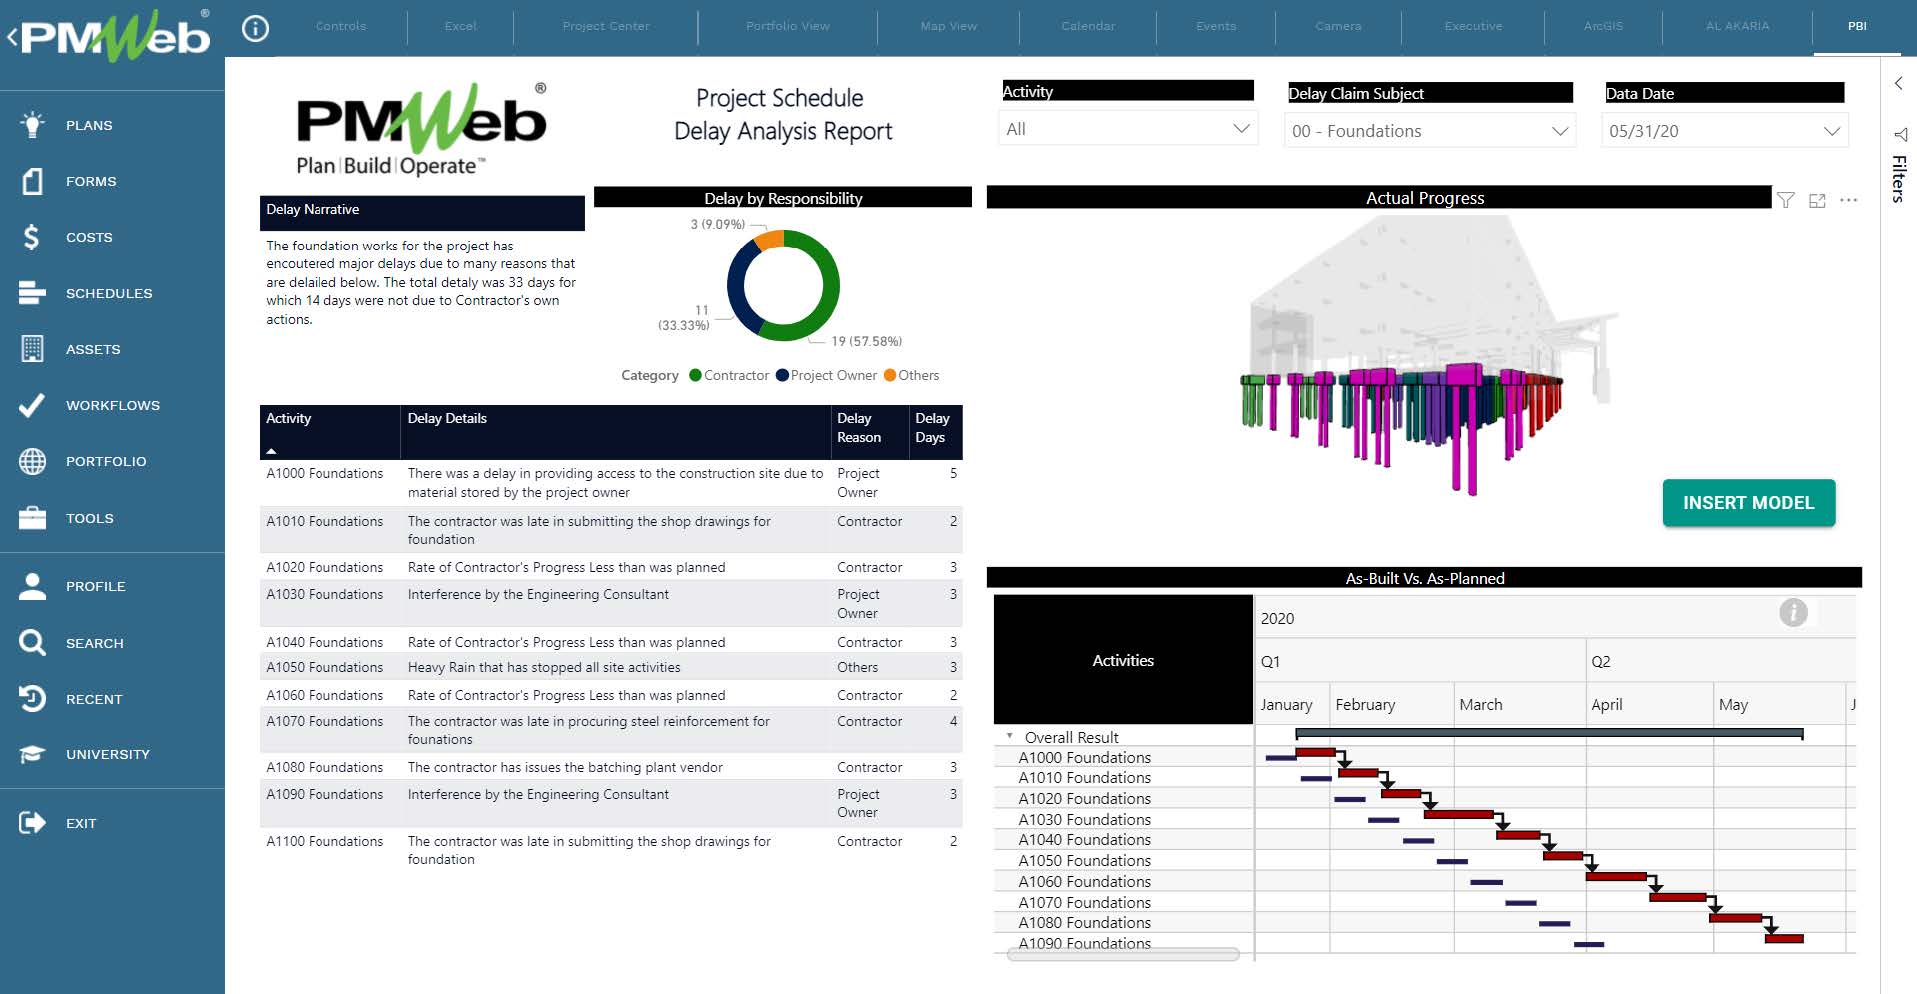
Task: Open the Tools briefcase icon
Action: point(32,518)
